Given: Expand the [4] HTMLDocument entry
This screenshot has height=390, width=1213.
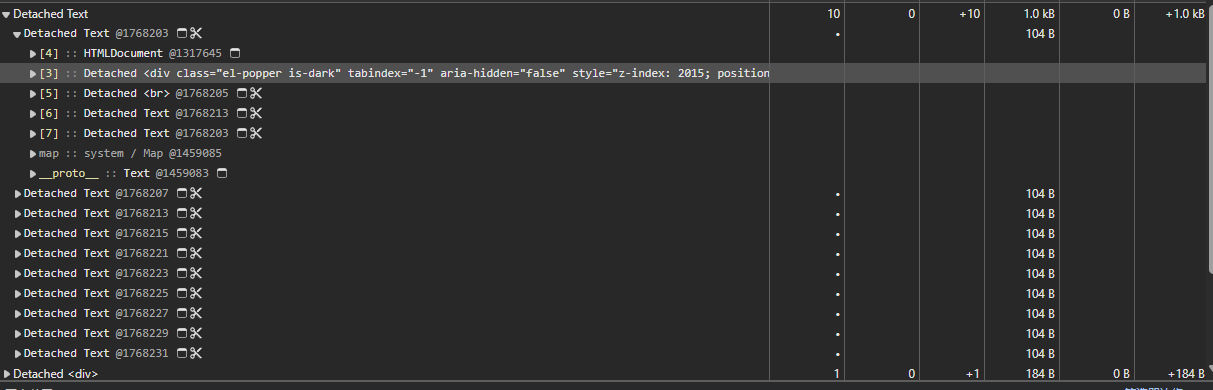Looking at the screenshot, I should click(33, 53).
